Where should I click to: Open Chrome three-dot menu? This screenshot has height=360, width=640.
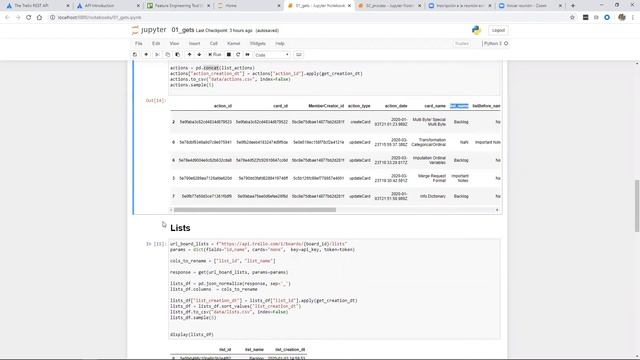(x=633, y=18)
